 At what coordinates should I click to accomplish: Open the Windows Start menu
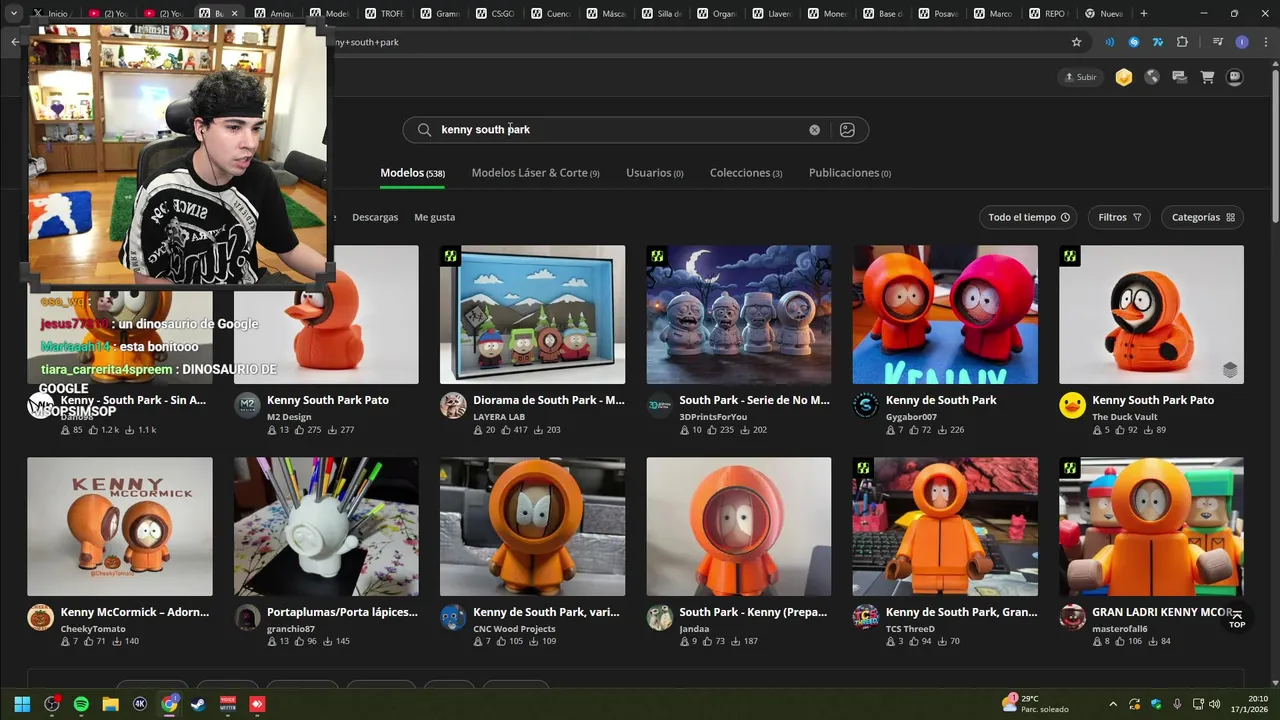point(22,704)
